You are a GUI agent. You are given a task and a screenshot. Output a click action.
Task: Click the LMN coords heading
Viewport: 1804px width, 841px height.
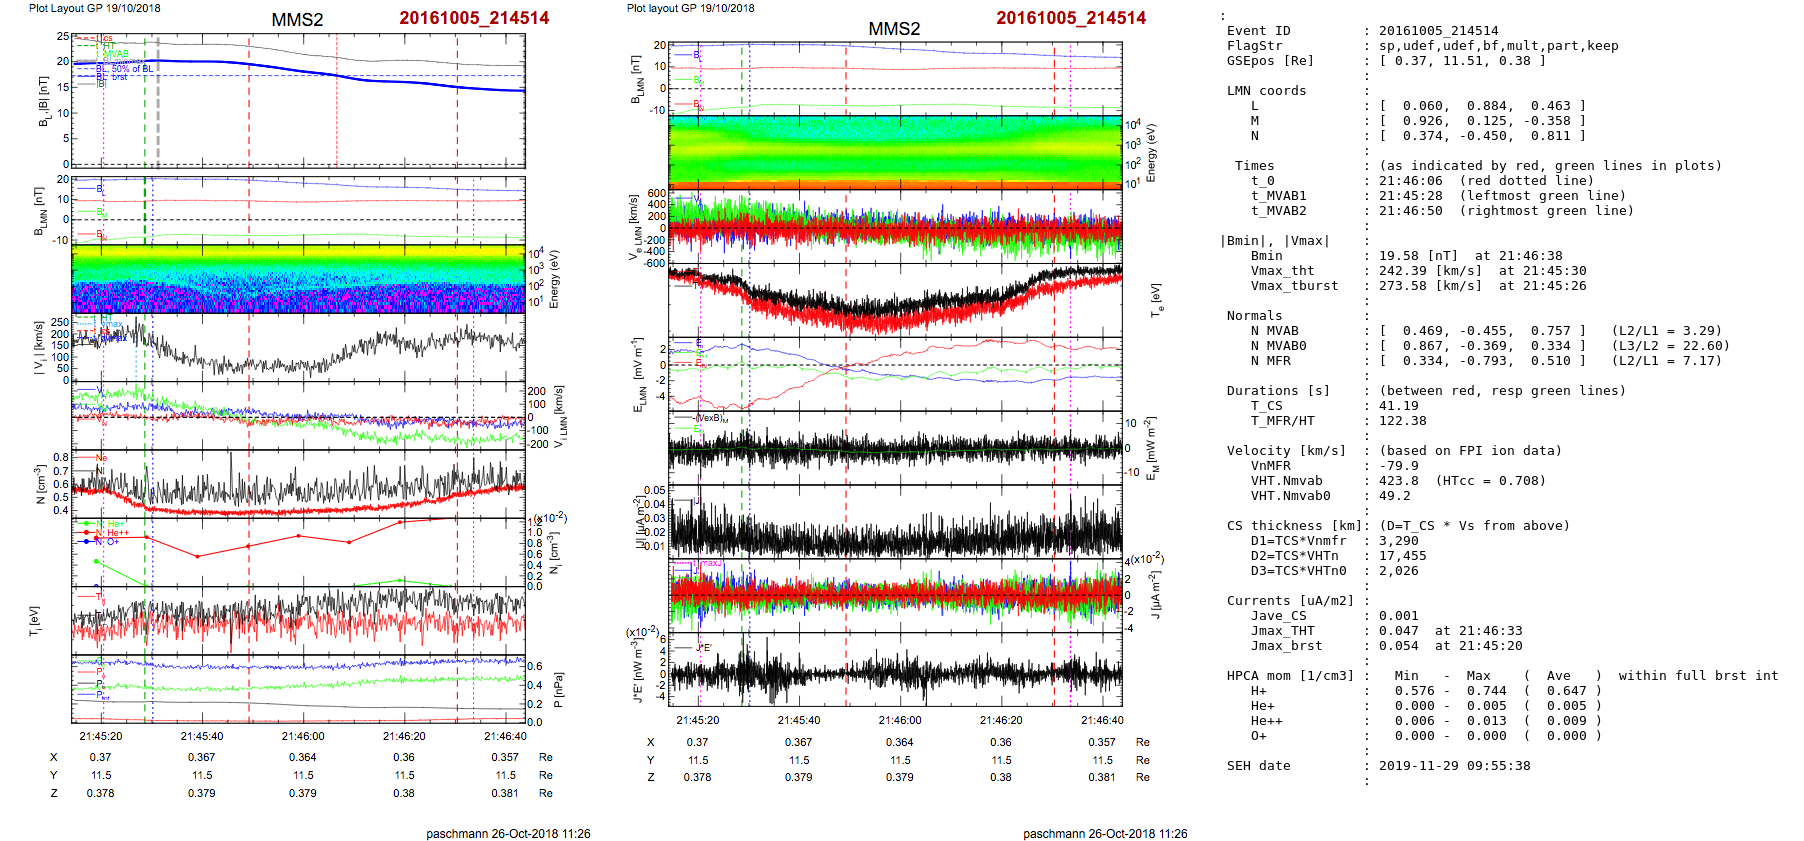point(1266,91)
